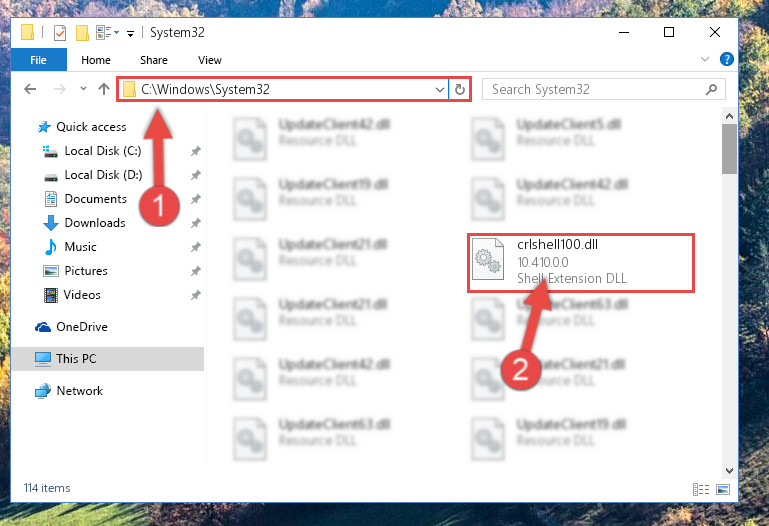Click the Properties quick access toolbar icon
This screenshot has height=526, width=769.
click(x=60, y=33)
